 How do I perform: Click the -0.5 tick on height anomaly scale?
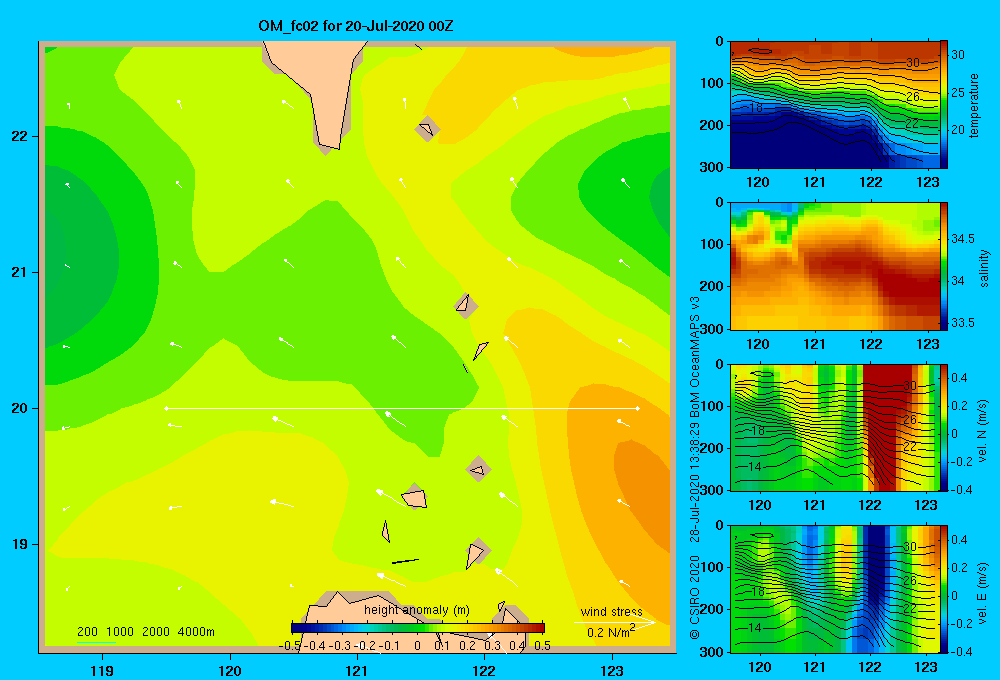pyautogui.click(x=290, y=646)
